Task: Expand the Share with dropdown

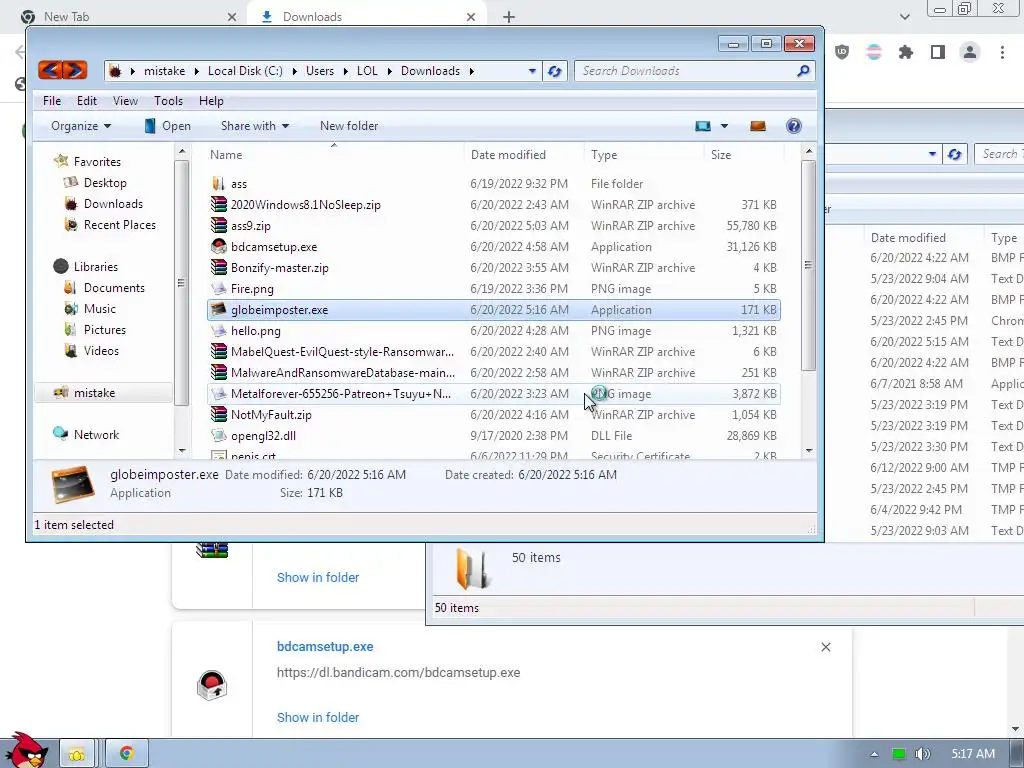Action: tap(255, 126)
